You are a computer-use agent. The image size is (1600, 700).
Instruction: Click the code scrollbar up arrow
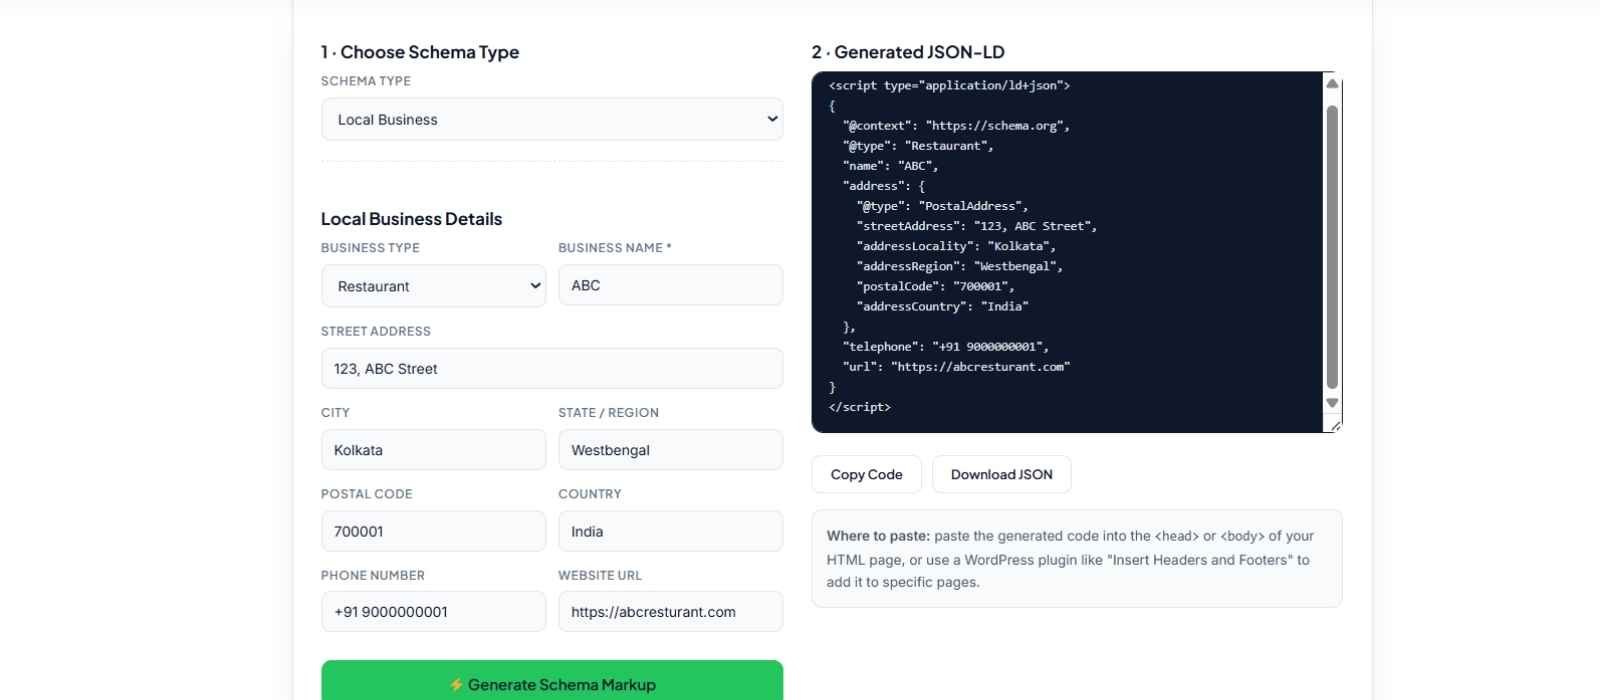1332,84
